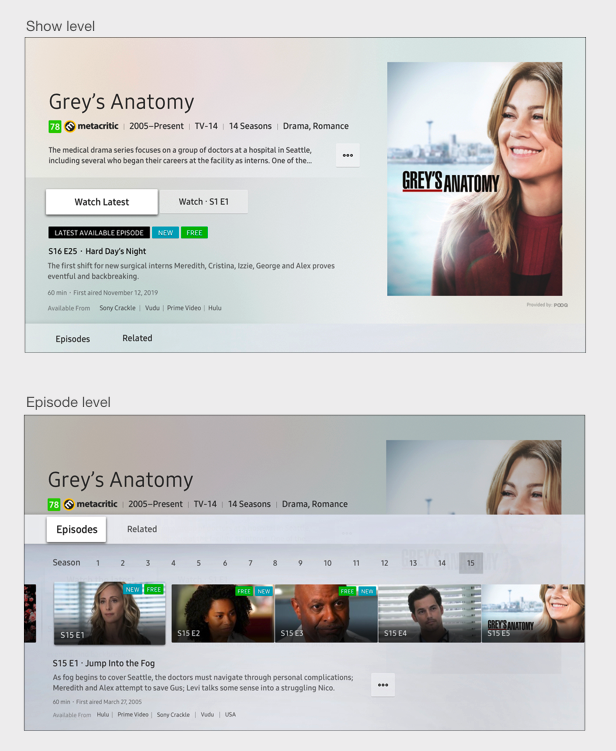Screen dimensions: 616x751
Task: Open the Episodes tab in show level
Action: pyautogui.click(x=73, y=339)
